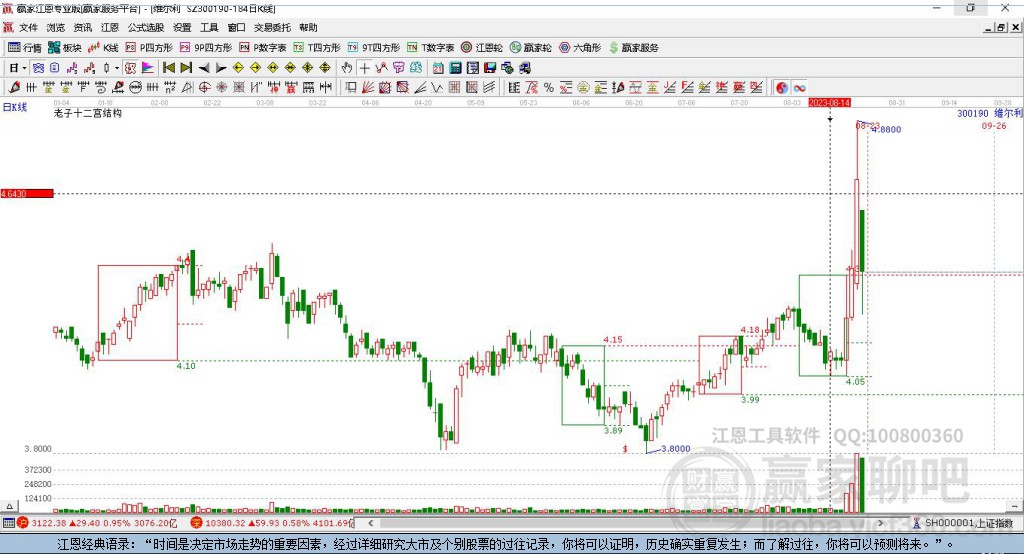Click the 日K线 chart period label
This screenshot has height=554, width=1024.
point(15,107)
